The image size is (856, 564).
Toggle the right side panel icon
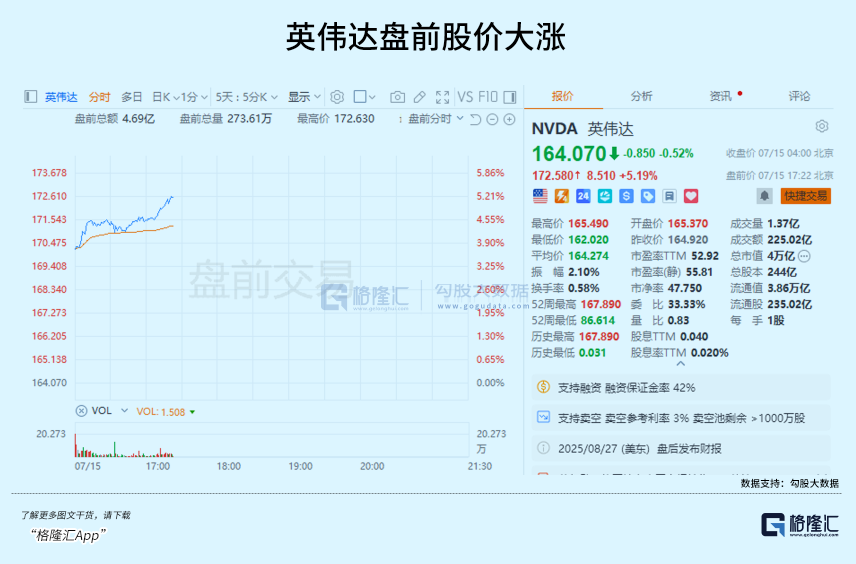click(x=510, y=97)
